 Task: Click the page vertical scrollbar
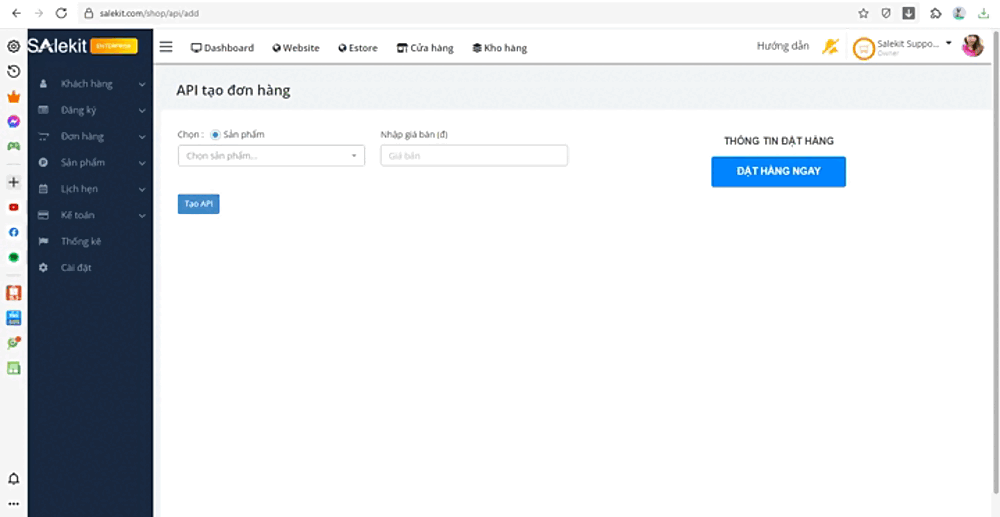click(997, 261)
